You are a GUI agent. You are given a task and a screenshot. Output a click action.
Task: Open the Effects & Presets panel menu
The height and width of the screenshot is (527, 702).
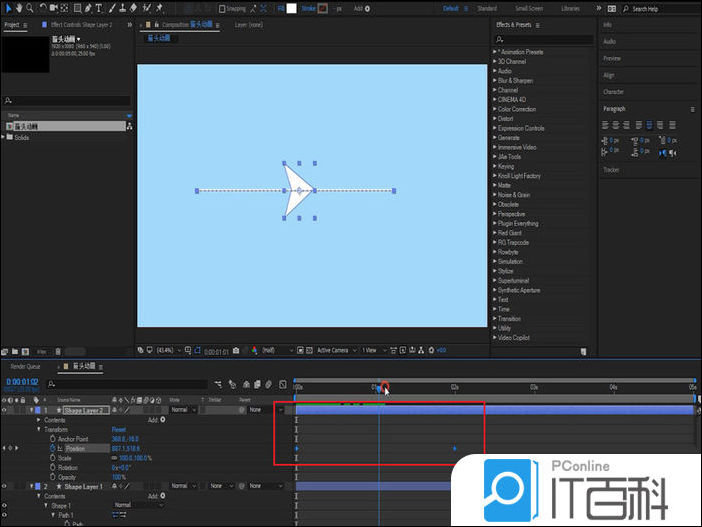point(540,24)
